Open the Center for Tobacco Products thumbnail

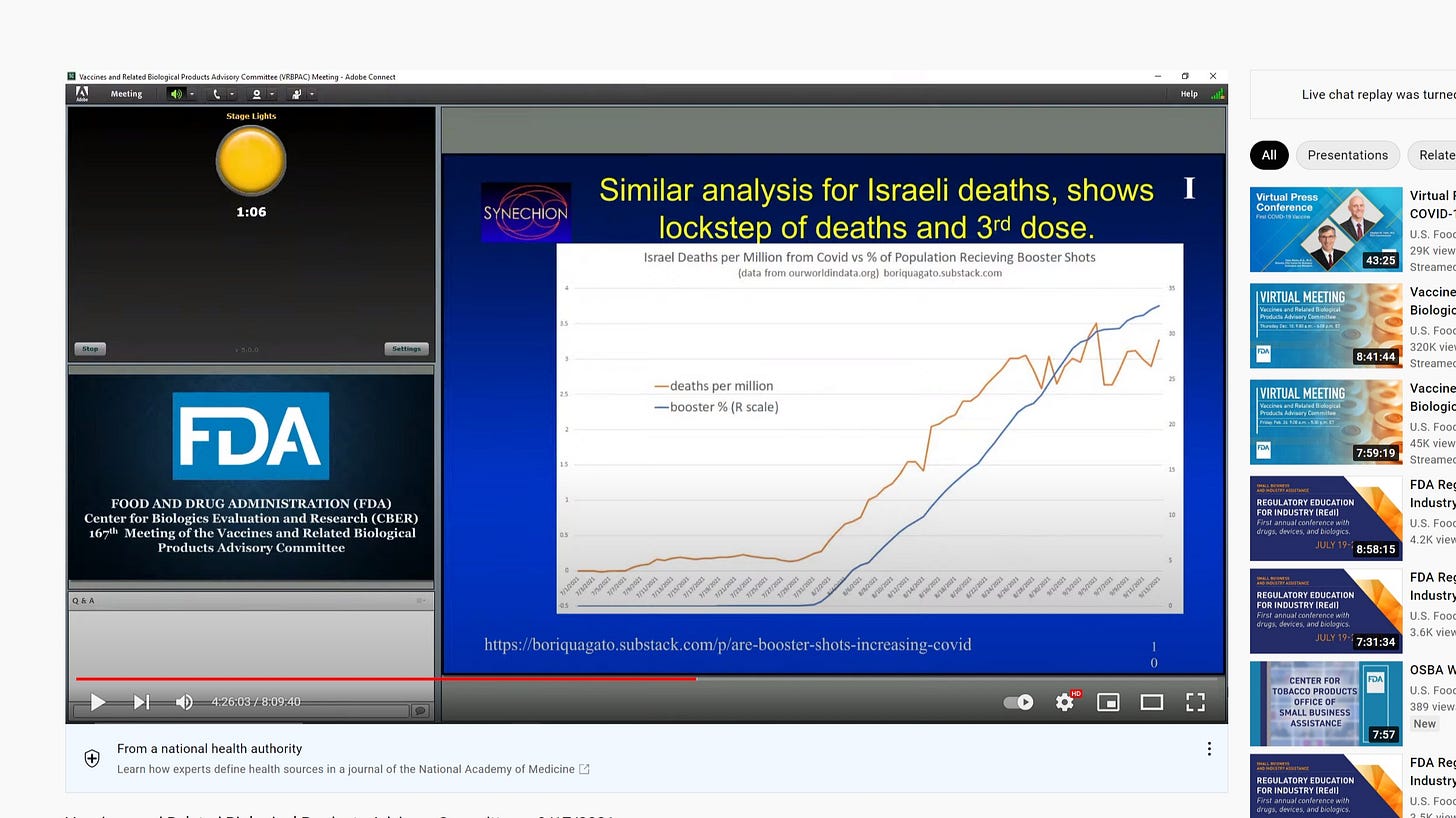[x=1326, y=704]
